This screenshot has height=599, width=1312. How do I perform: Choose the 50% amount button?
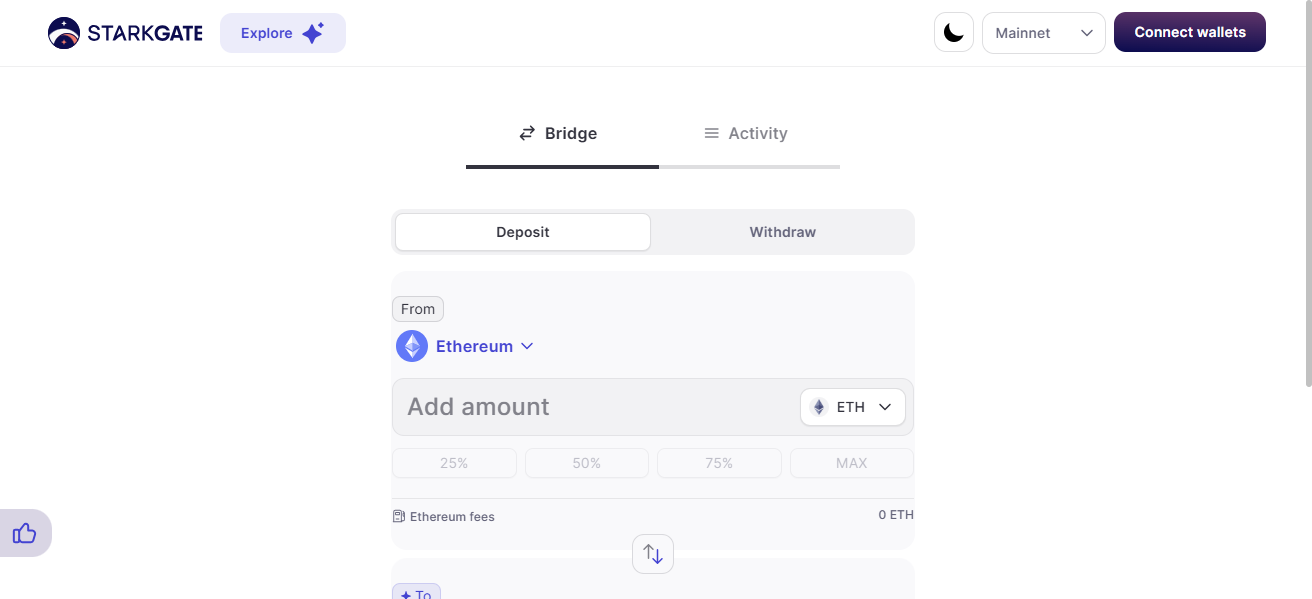[587, 463]
